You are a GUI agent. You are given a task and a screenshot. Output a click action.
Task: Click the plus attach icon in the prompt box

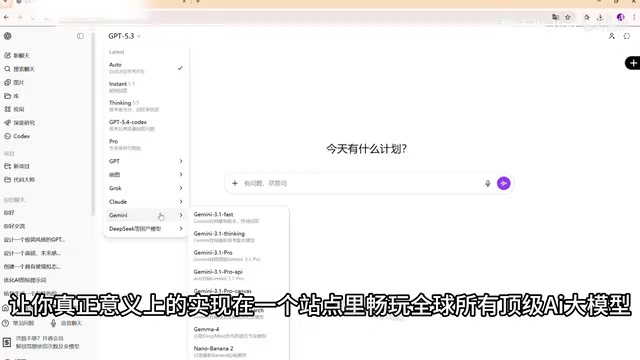(235, 183)
